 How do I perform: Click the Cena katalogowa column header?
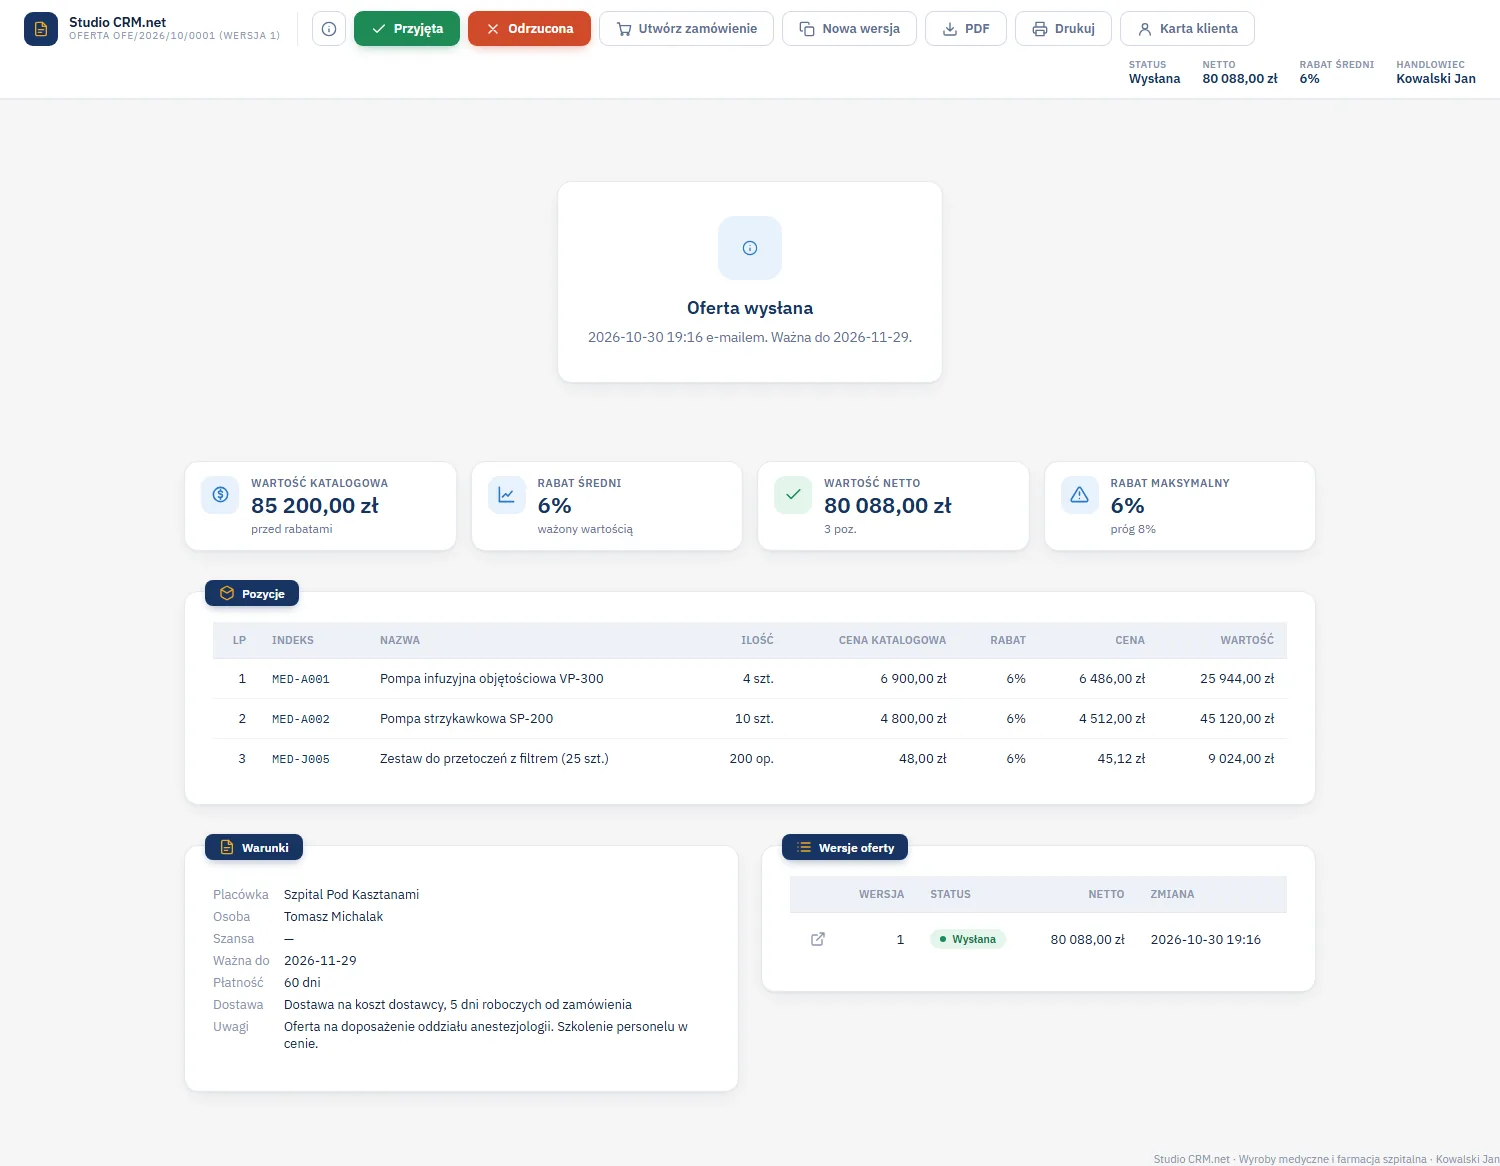click(x=892, y=640)
